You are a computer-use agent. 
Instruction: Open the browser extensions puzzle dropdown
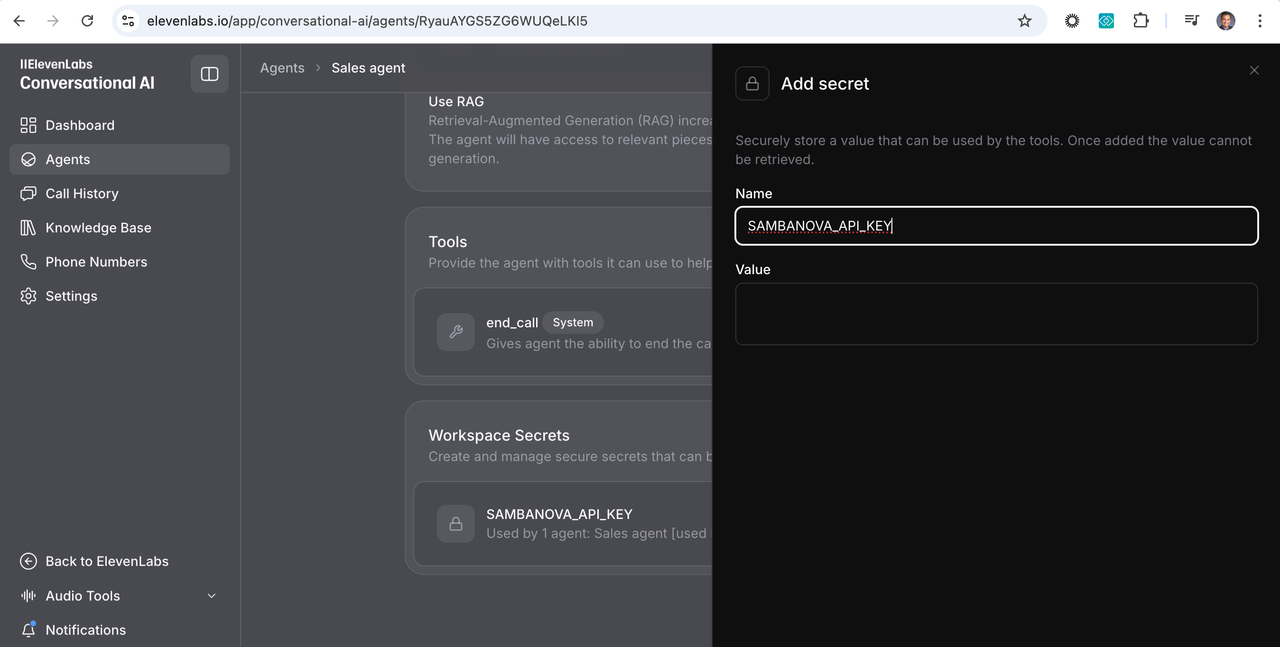(1141, 20)
